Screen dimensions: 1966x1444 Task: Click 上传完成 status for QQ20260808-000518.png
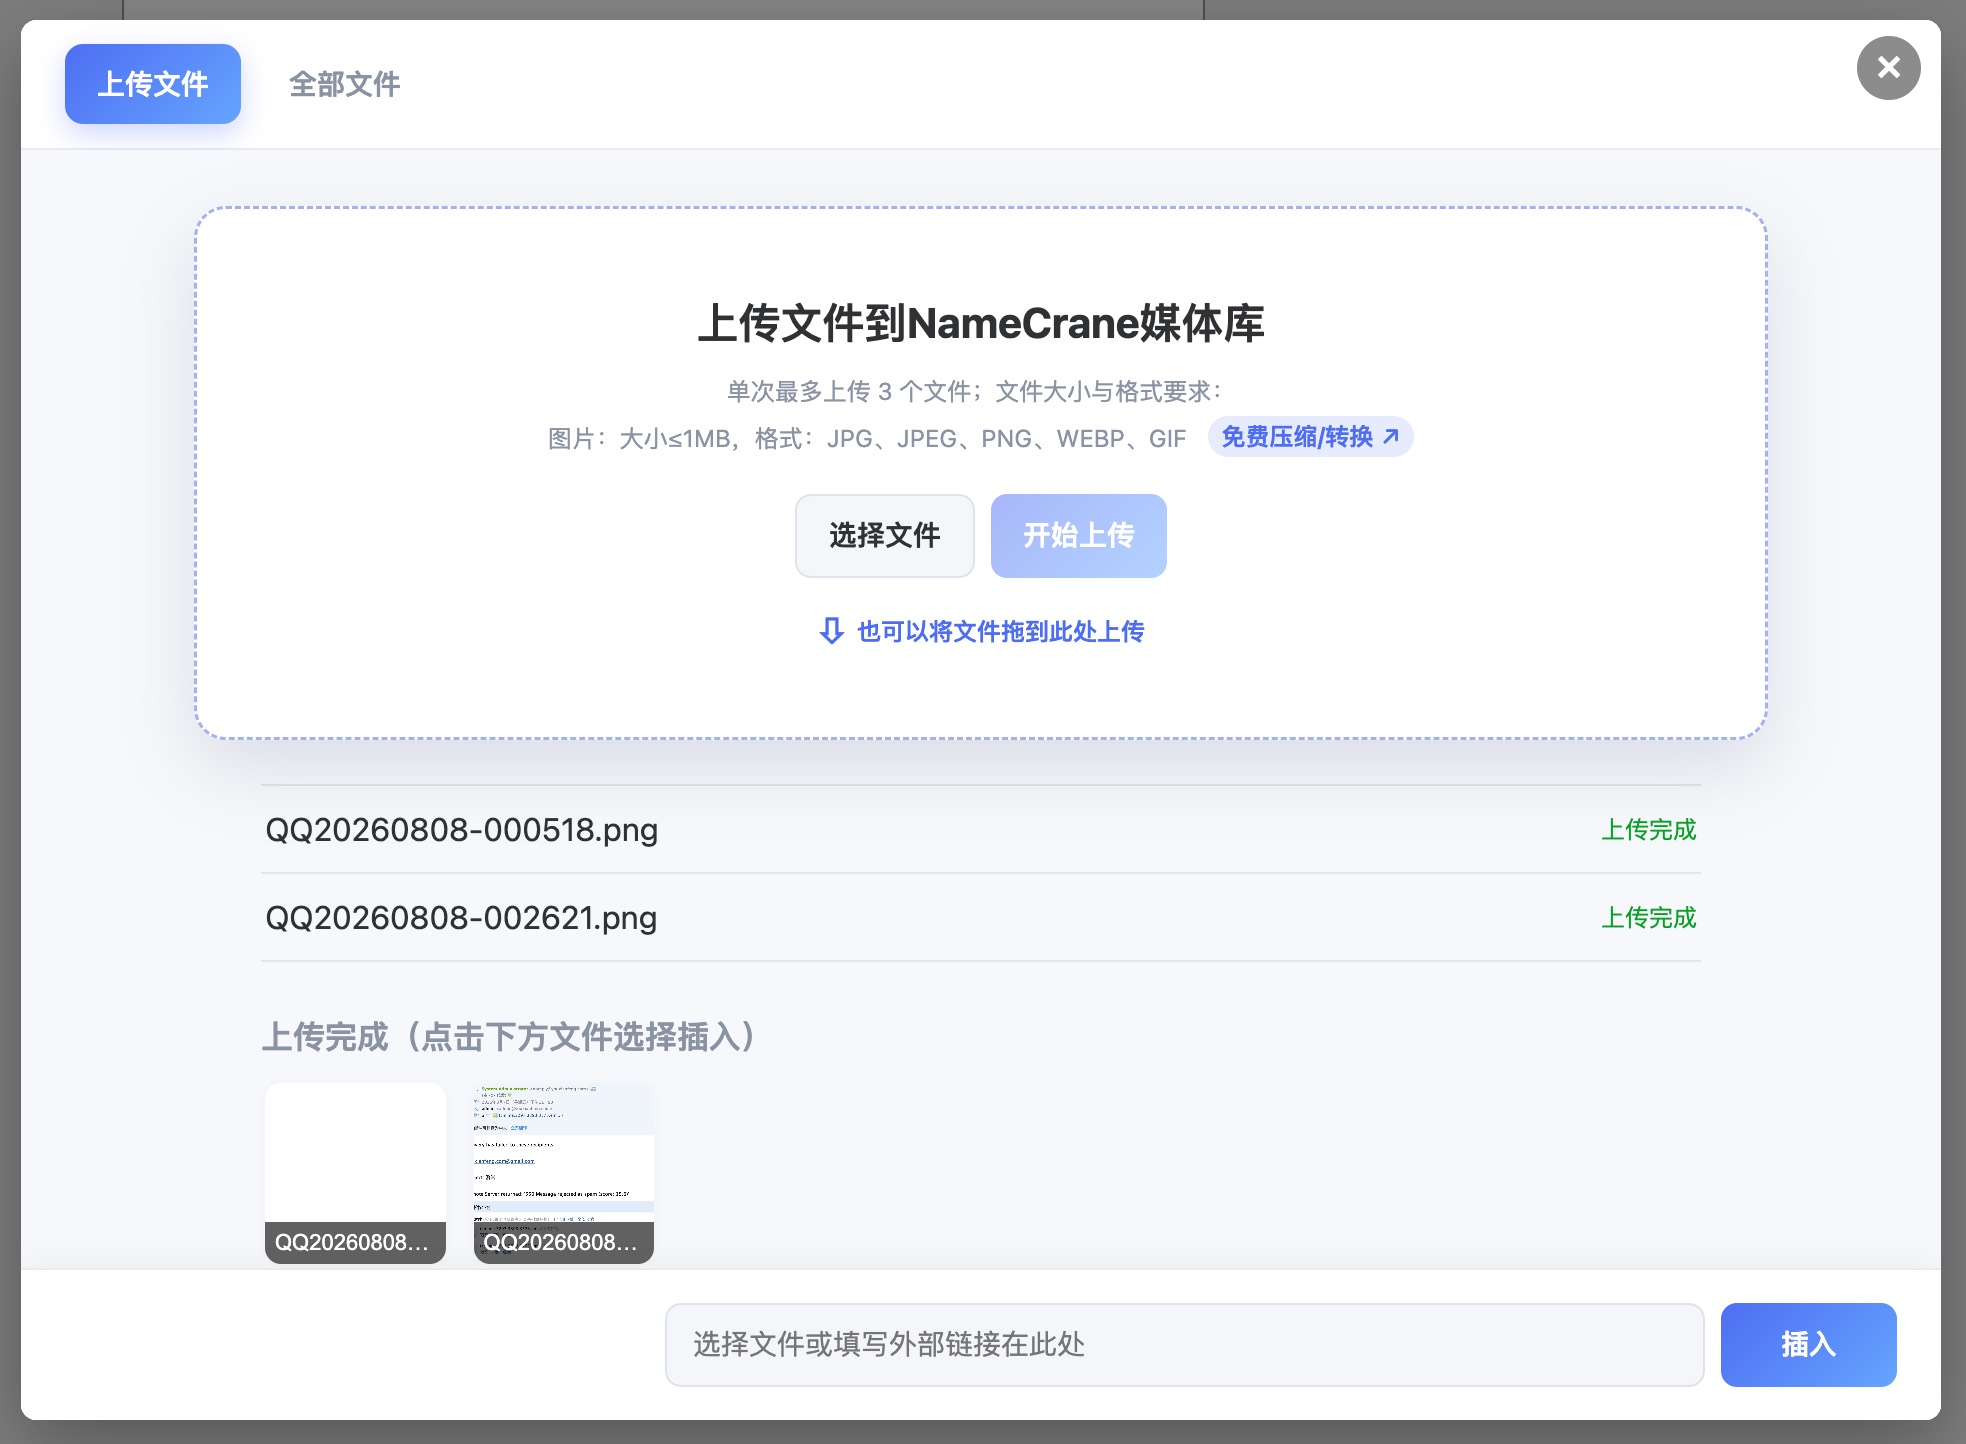point(1649,830)
